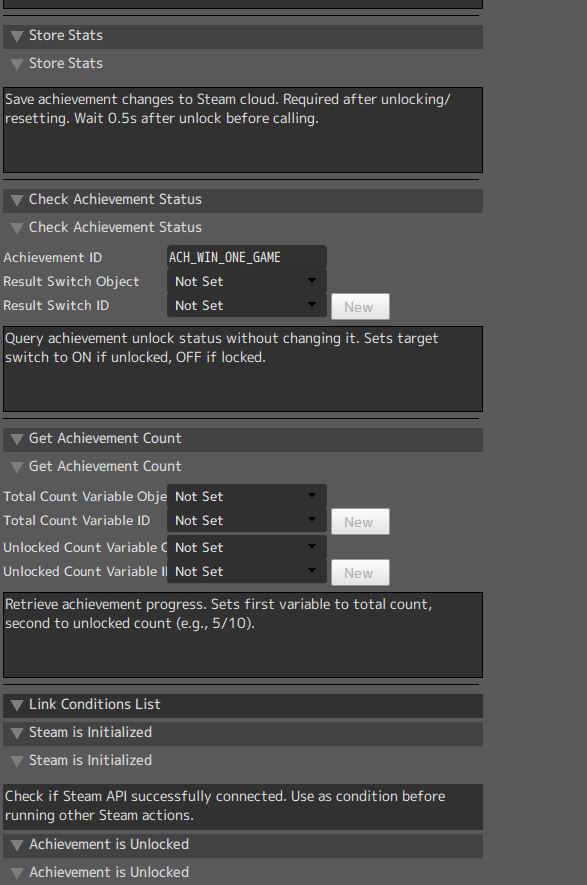Click the Query achievement unlock status description

(x=243, y=369)
